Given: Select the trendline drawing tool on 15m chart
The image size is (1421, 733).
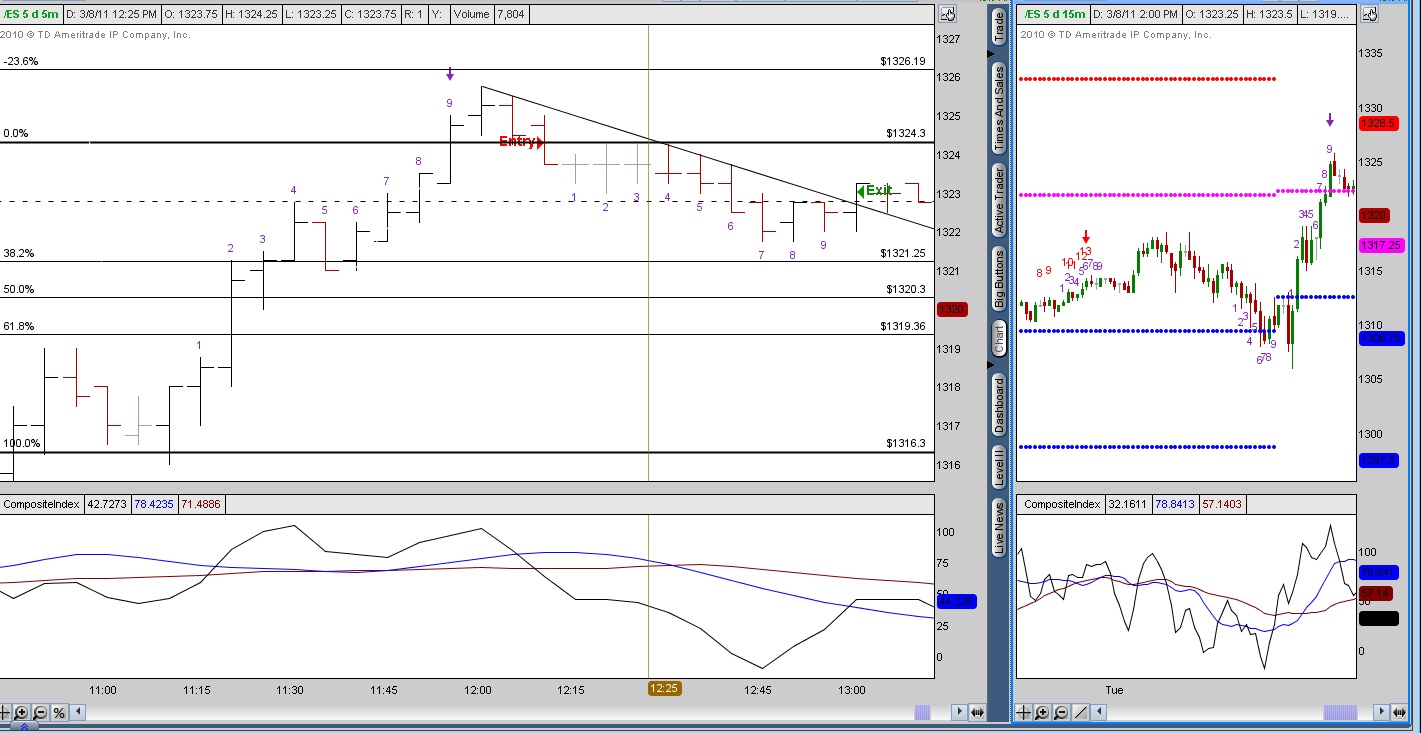Looking at the screenshot, I should tap(1079, 712).
